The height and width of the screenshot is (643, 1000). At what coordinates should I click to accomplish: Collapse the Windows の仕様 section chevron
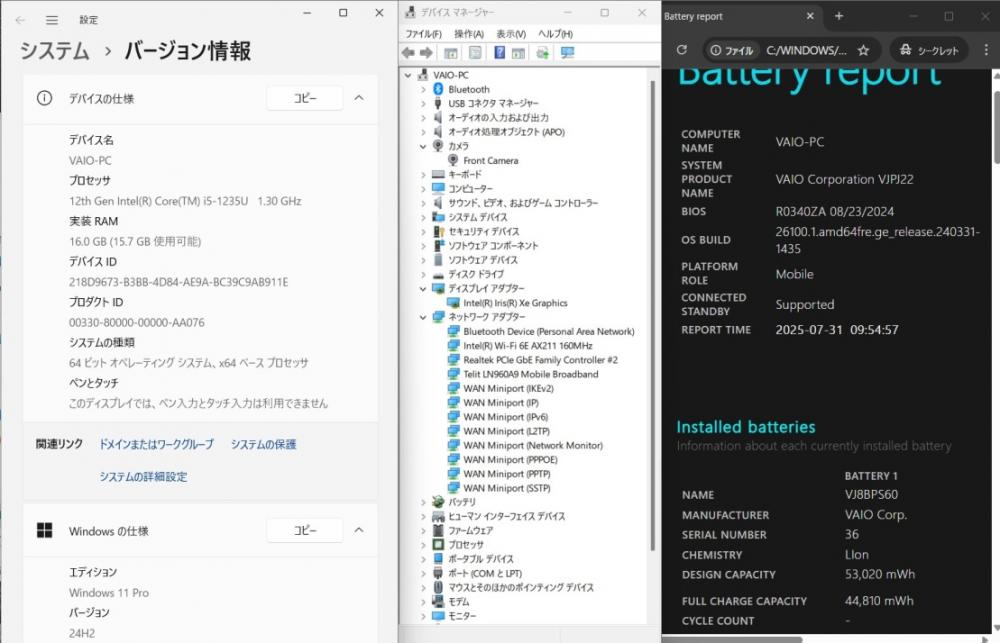(x=359, y=530)
